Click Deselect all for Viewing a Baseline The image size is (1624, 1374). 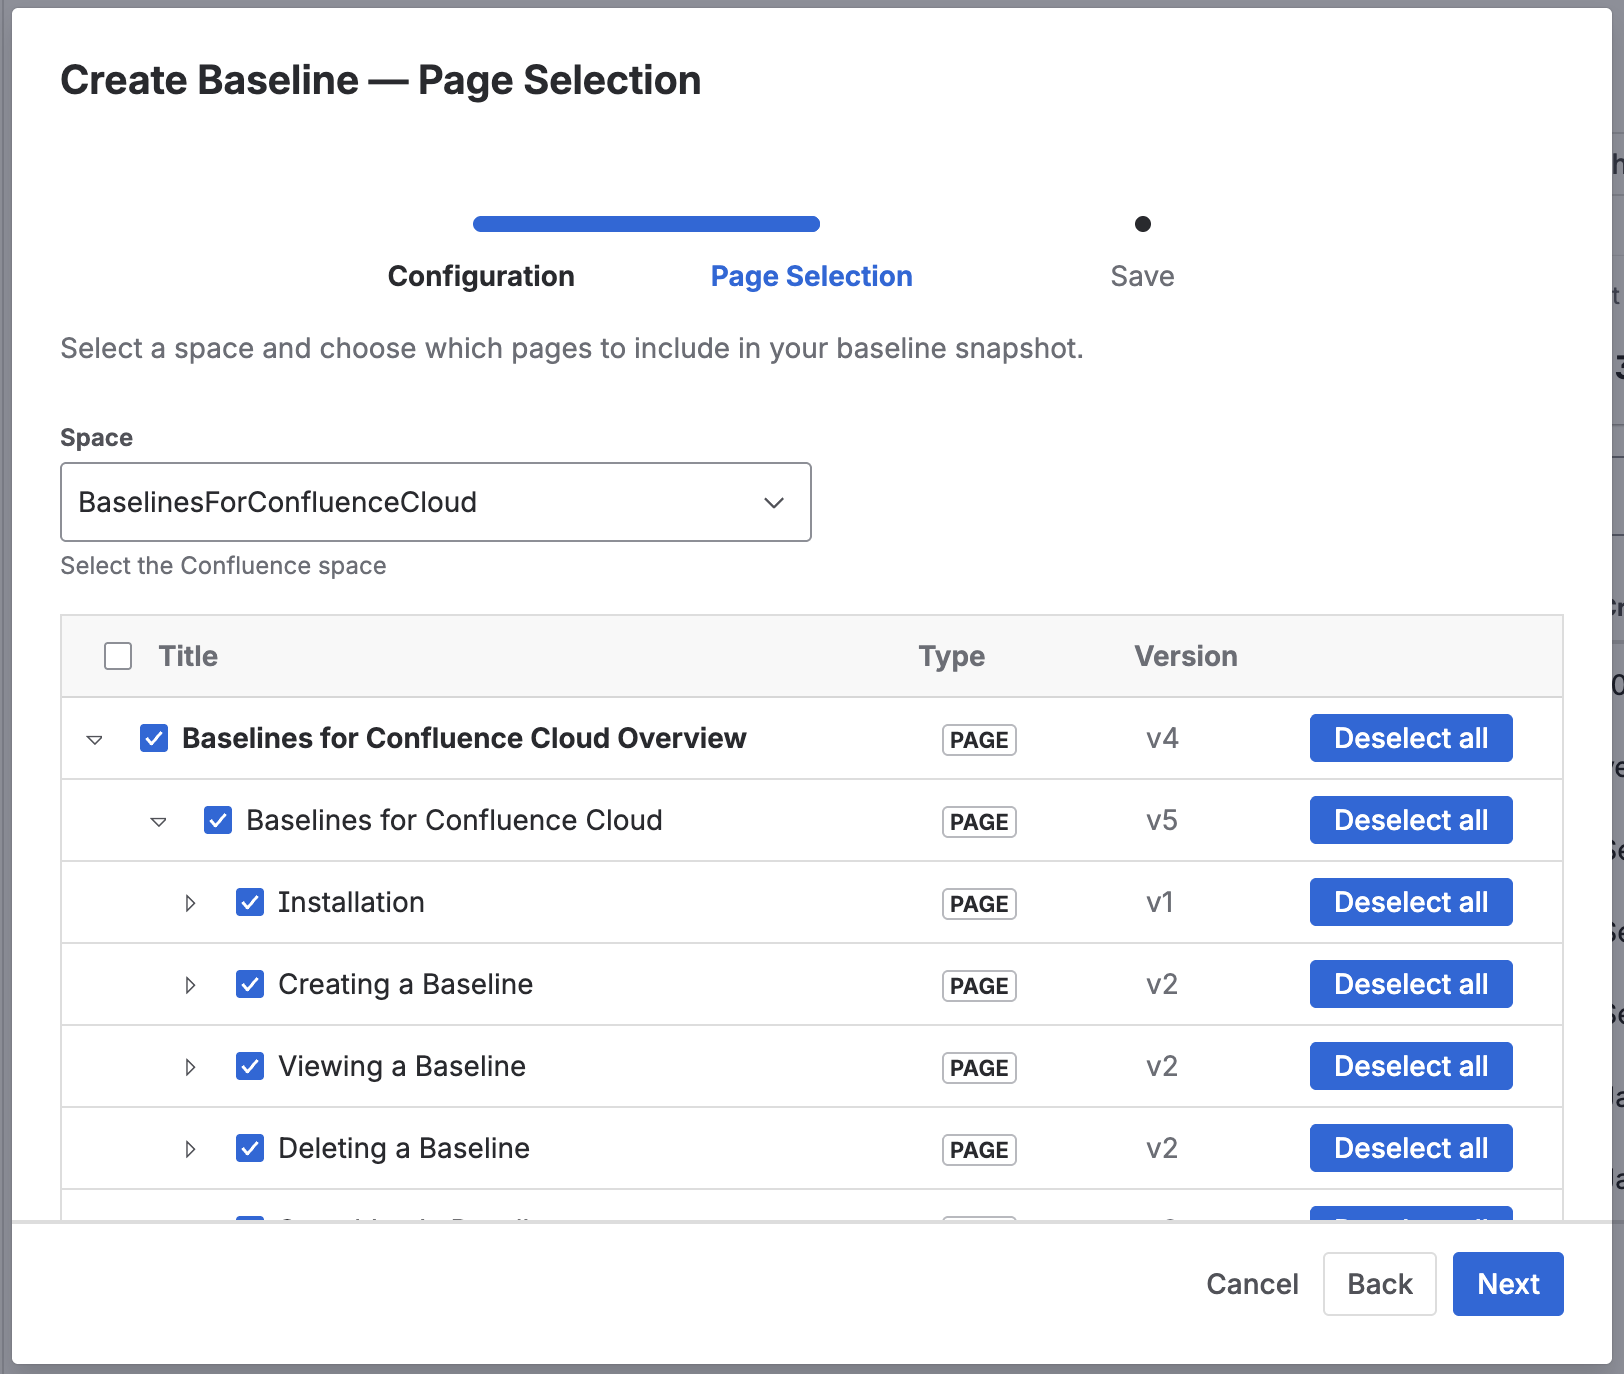1411,1066
